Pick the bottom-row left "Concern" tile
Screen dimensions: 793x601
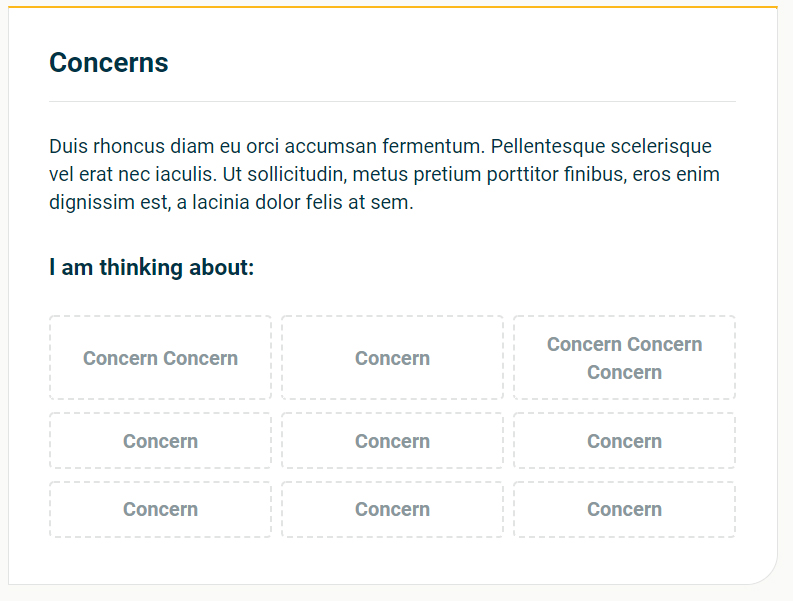[x=160, y=509]
